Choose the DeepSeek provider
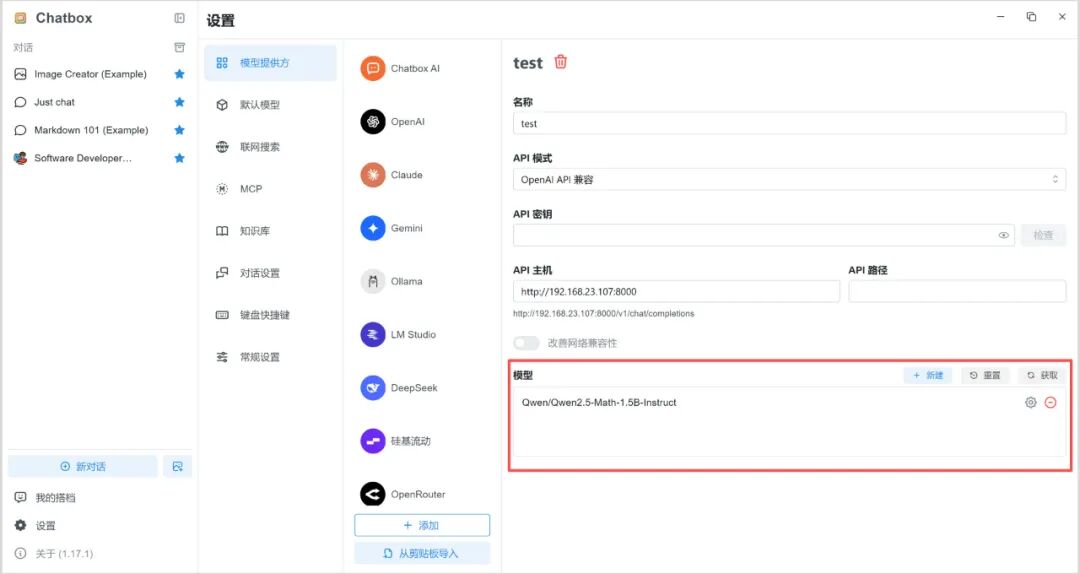The height and width of the screenshot is (574, 1080). point(422,388)
